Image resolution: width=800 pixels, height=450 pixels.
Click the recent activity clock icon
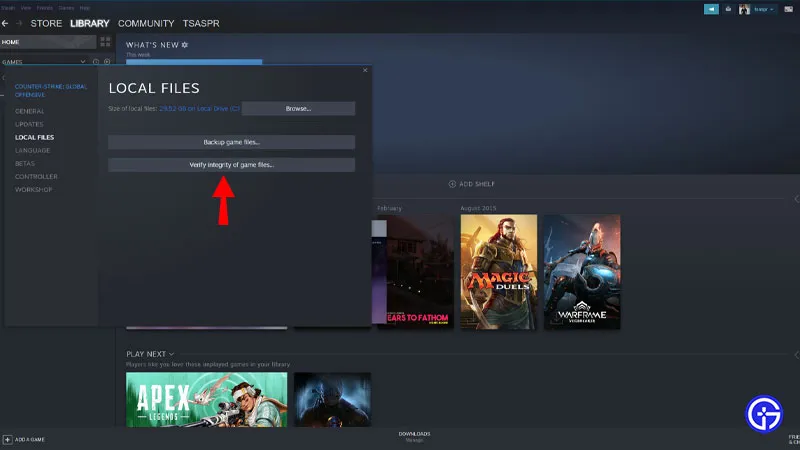tap(96, 62)
